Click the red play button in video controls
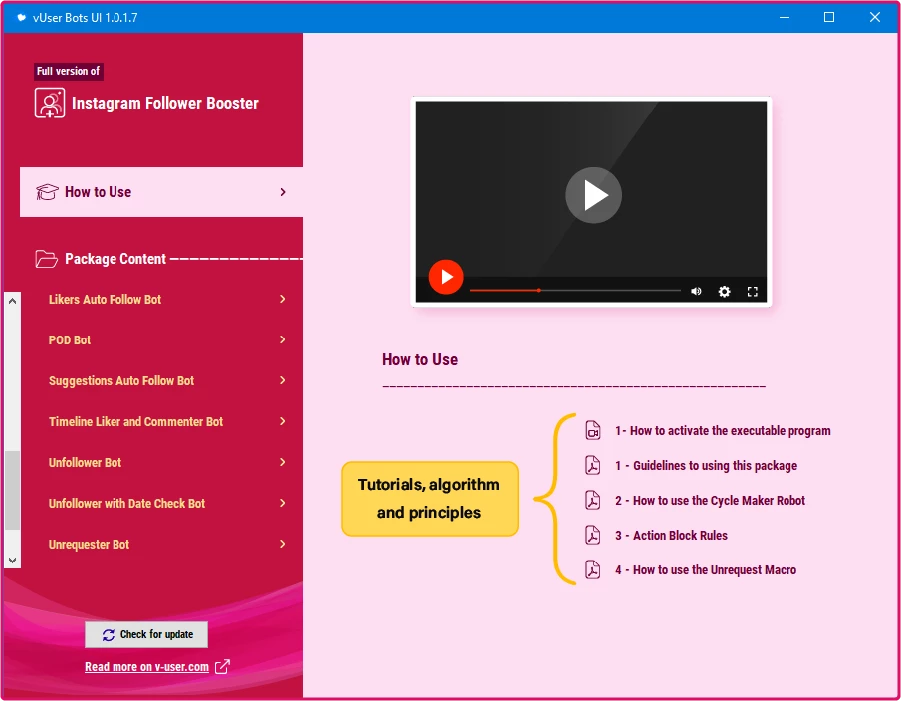Screen dimensions: 901x701 446,277
